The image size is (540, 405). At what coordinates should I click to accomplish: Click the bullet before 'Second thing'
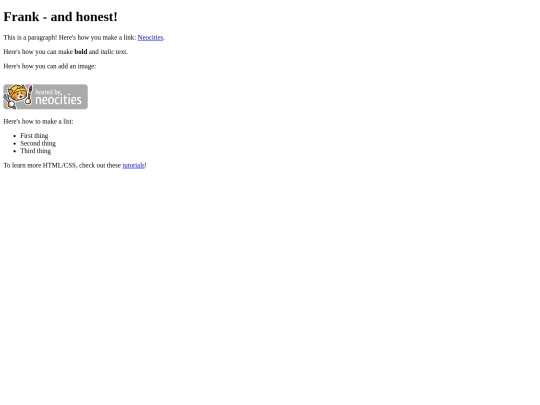coord(15,144)
